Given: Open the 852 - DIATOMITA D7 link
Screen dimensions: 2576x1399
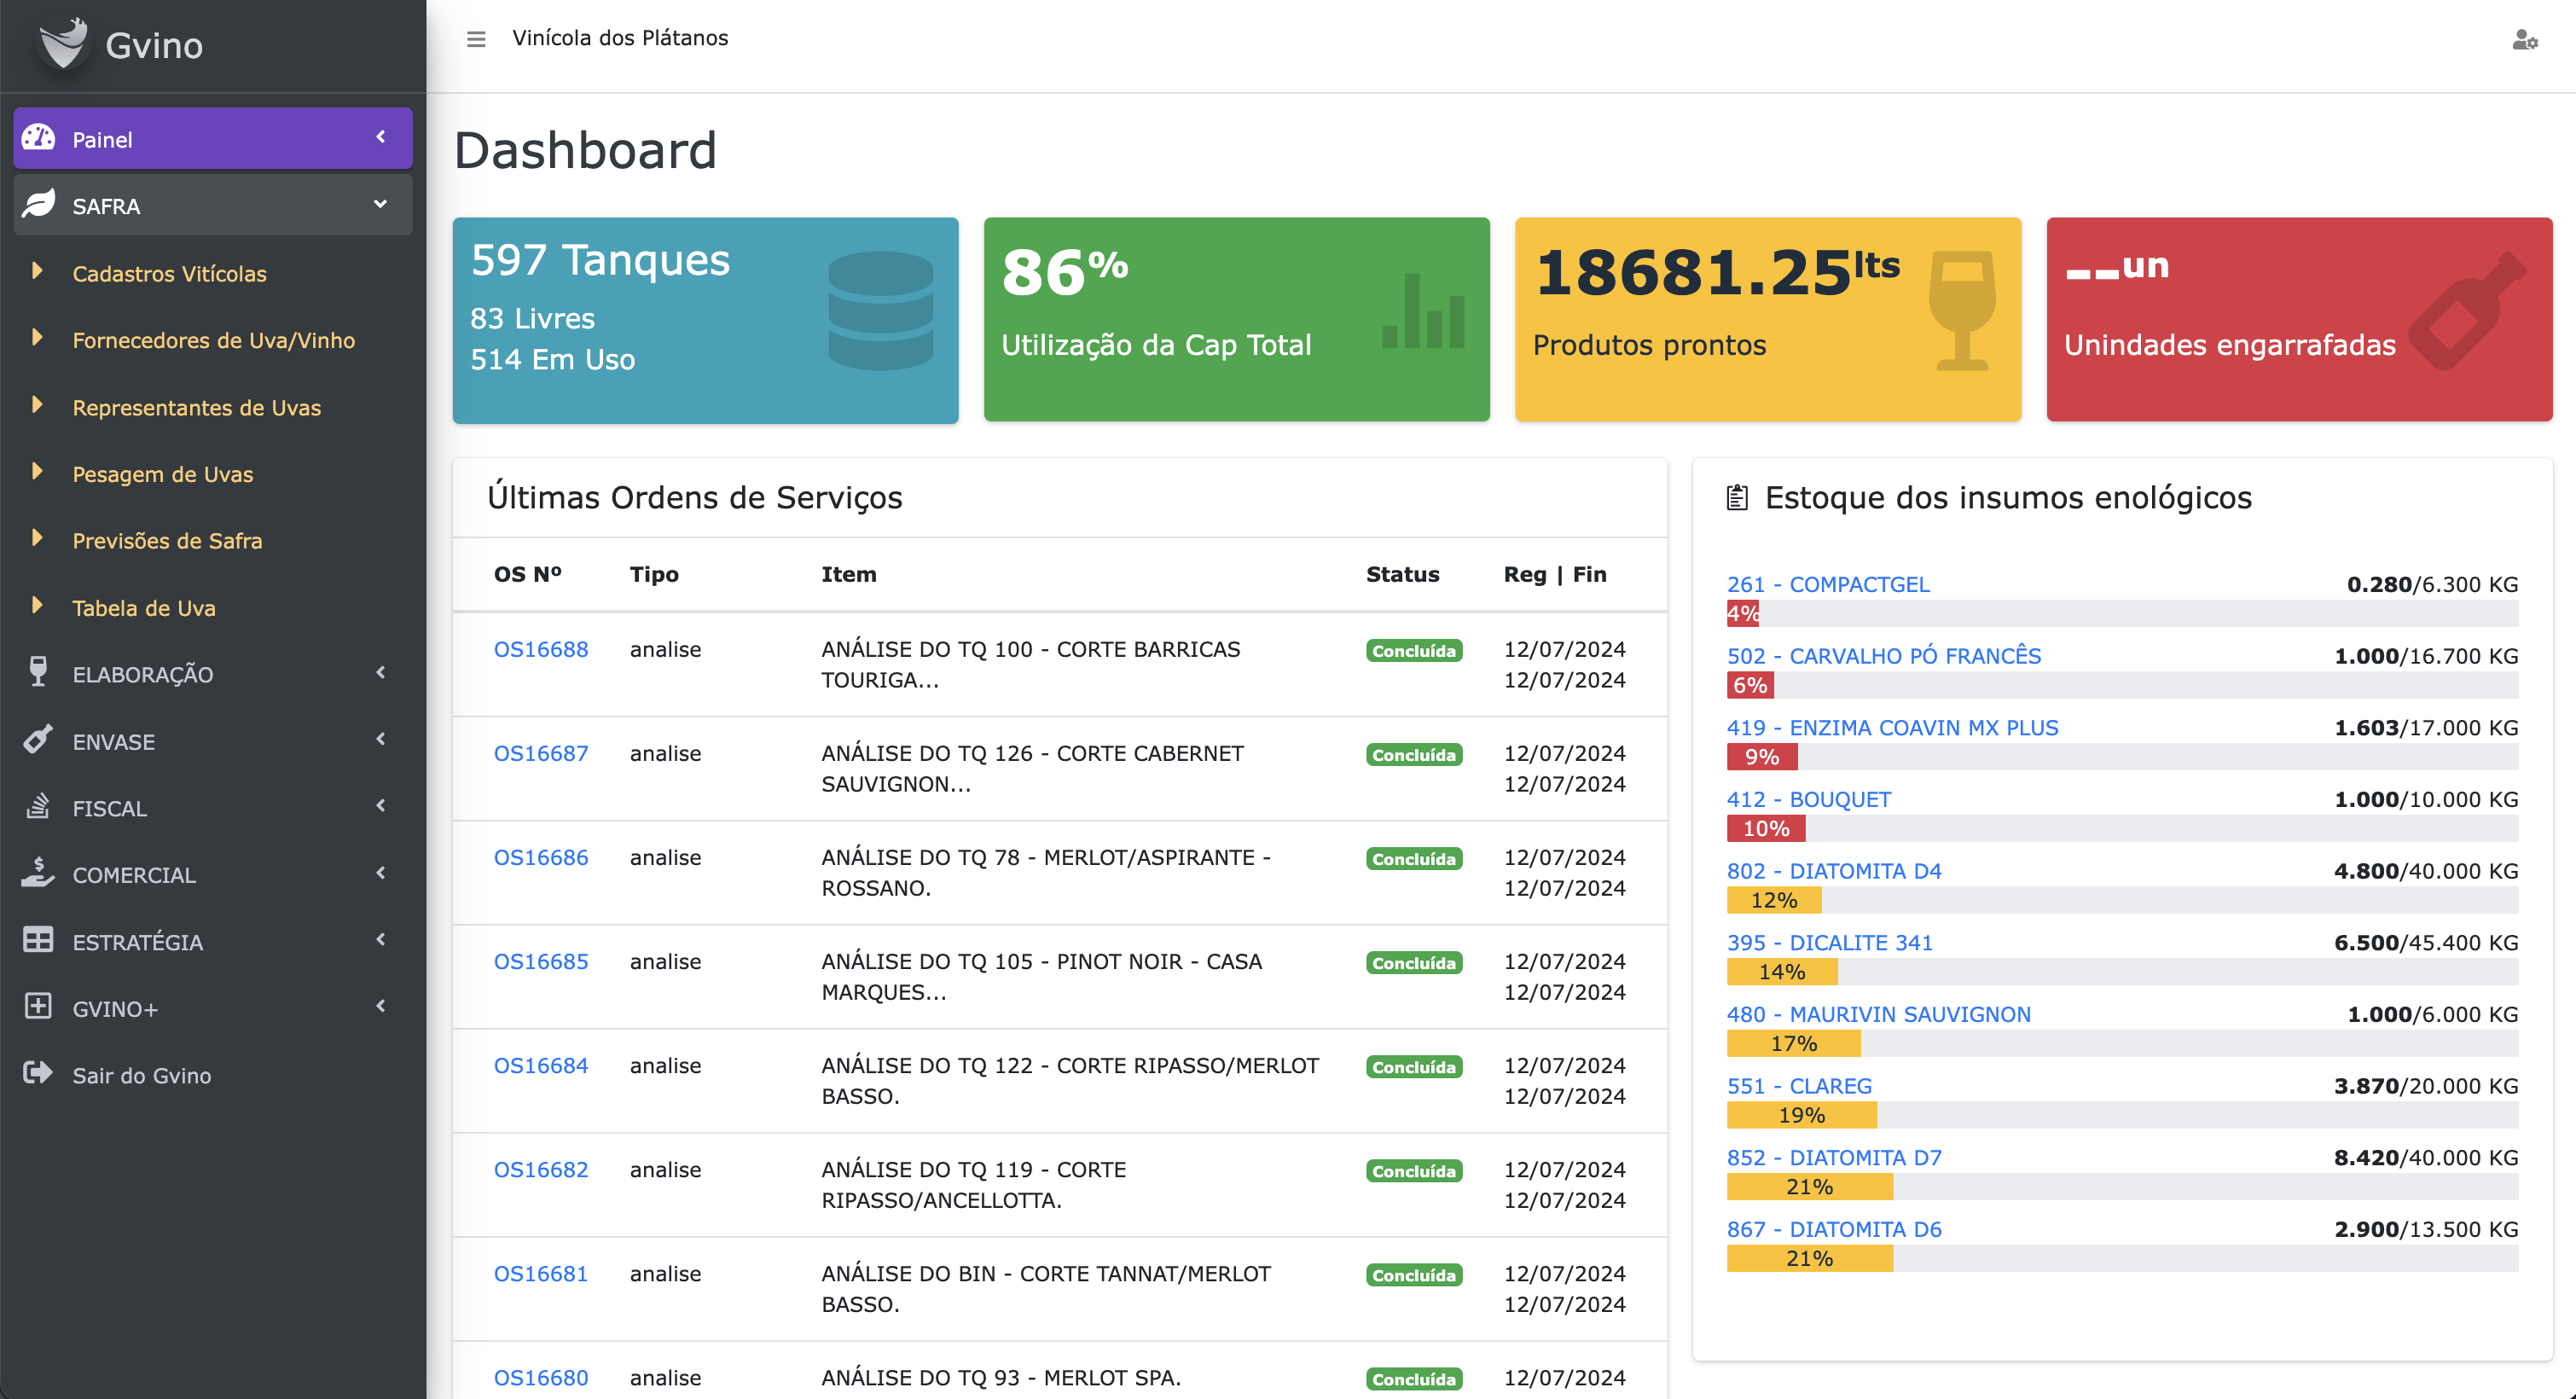Looking at the screenshot, I should [x=1834, y=1158].
